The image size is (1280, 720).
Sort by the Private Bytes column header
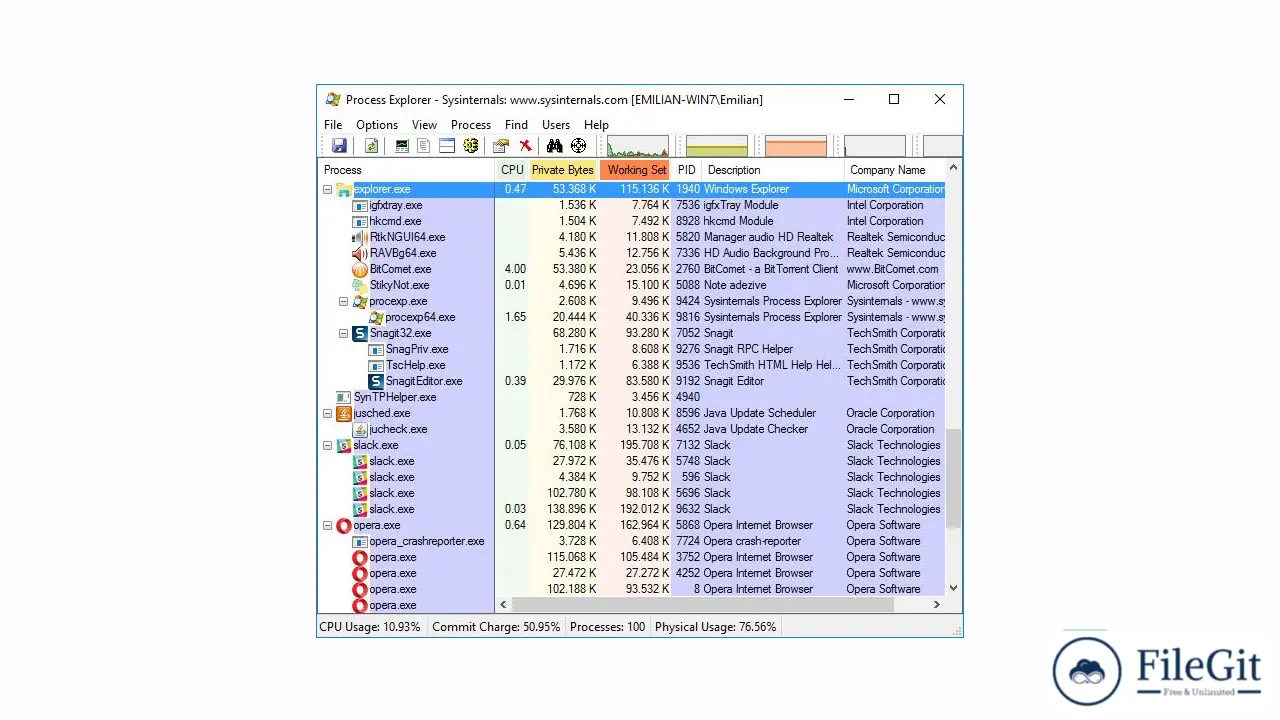point(563,170)
